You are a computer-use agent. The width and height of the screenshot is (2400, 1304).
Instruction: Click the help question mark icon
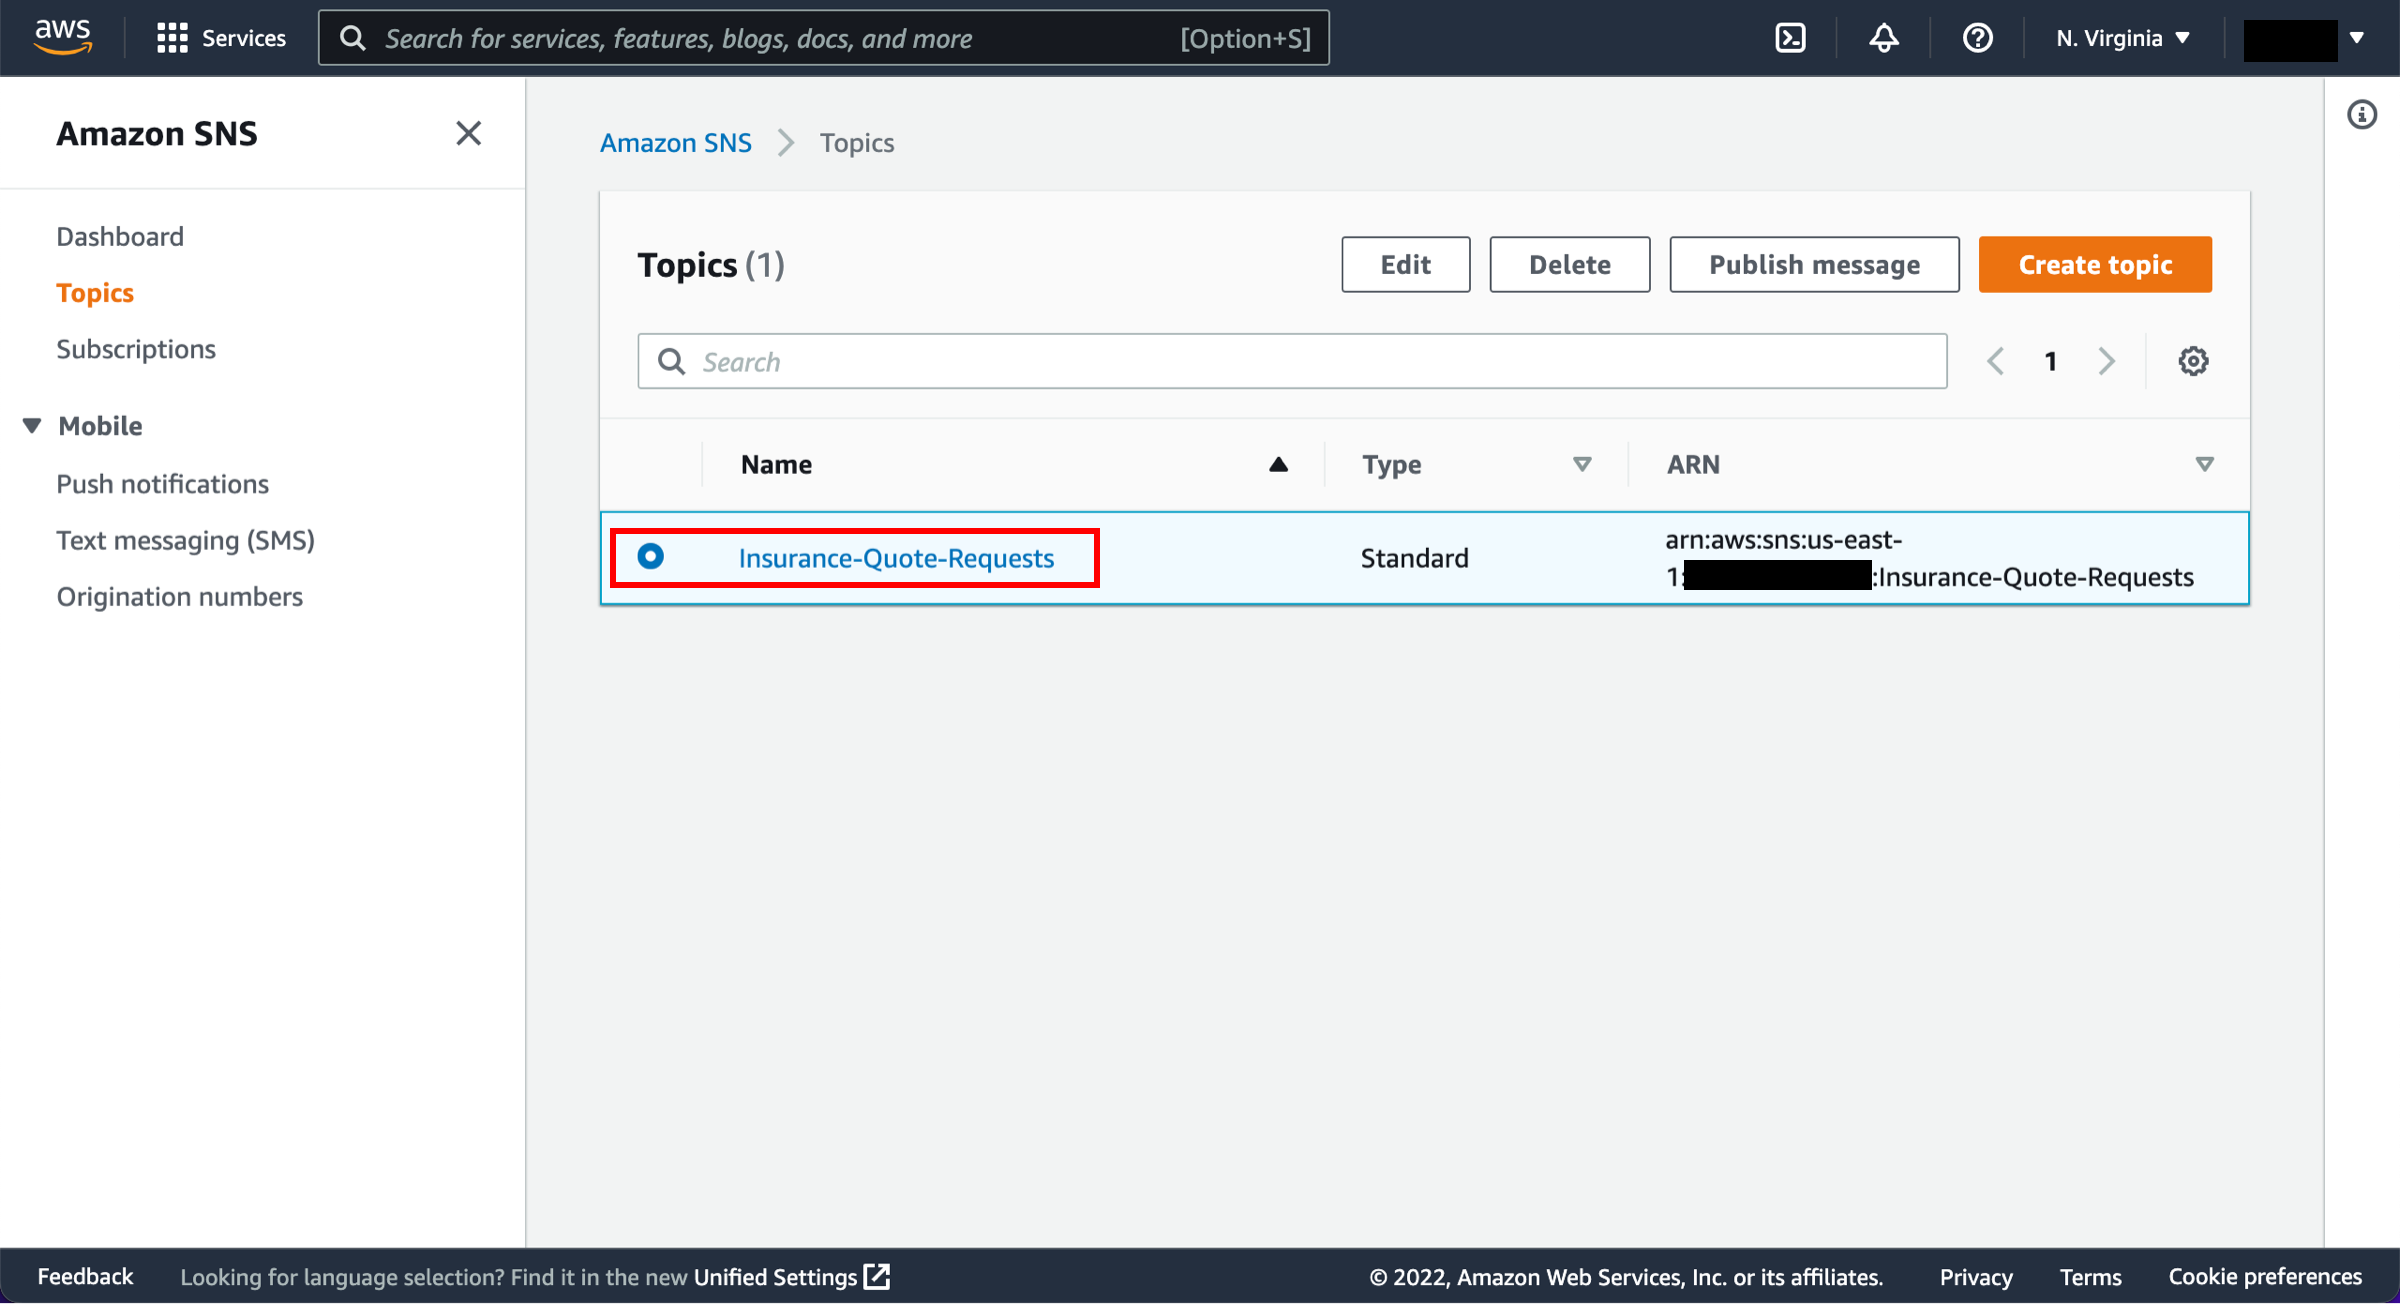pos(1978,39)
